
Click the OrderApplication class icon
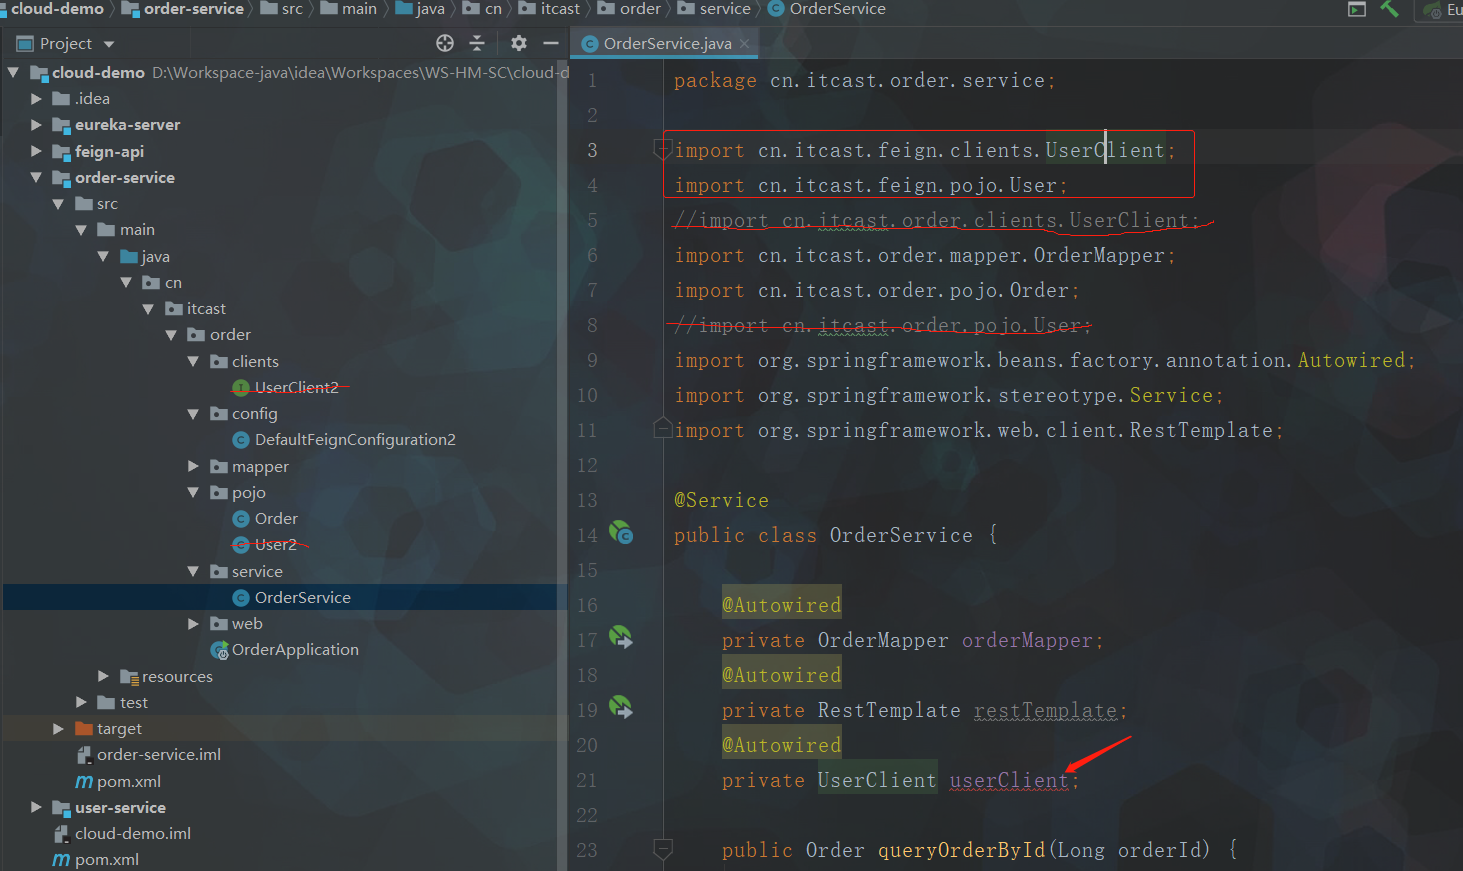[x=219, y=650]
